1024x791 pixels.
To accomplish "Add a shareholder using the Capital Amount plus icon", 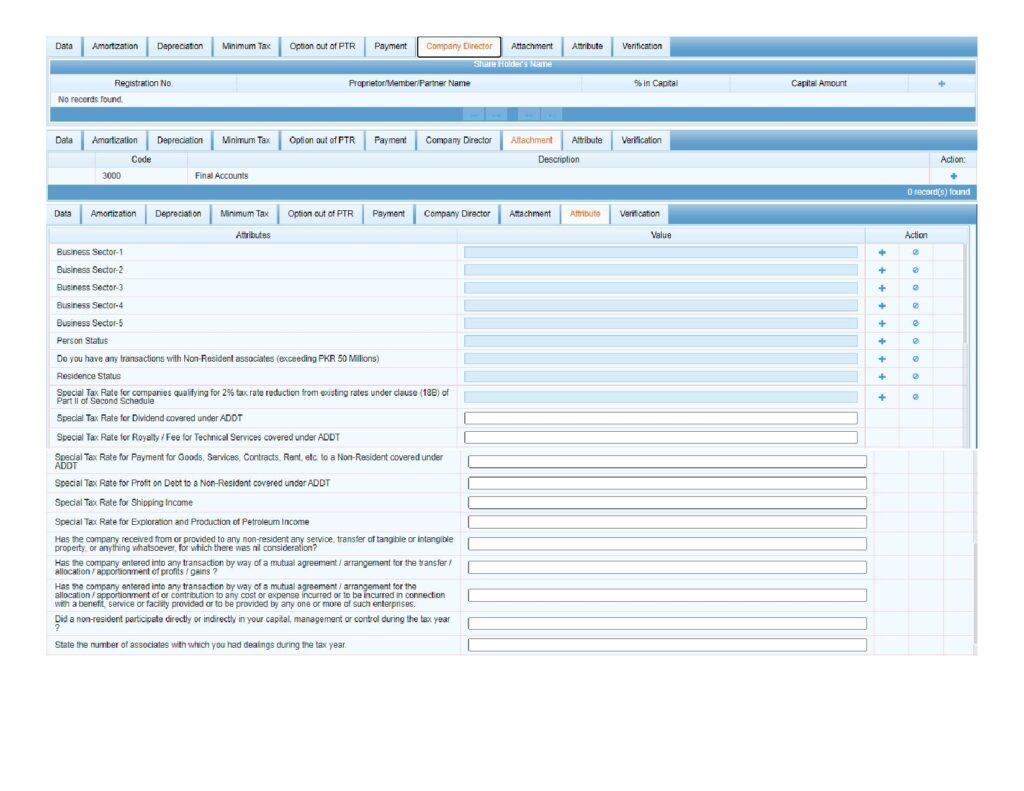I will pos(941,84).
